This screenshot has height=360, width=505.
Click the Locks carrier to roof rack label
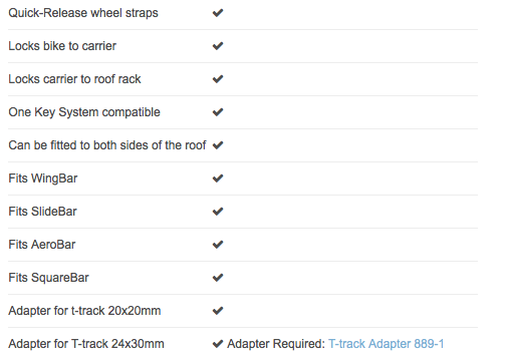(x=75, y=79)
